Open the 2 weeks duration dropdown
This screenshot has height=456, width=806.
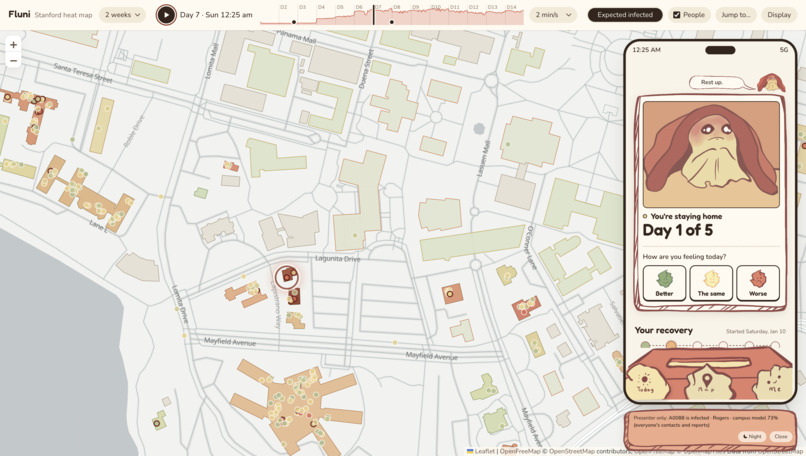coord(122,15)
